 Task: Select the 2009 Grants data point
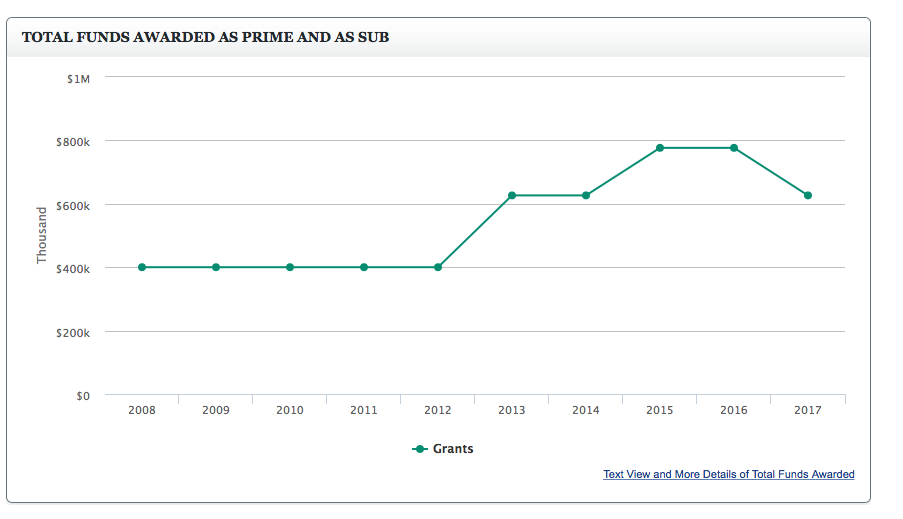(x=216, y=267)
